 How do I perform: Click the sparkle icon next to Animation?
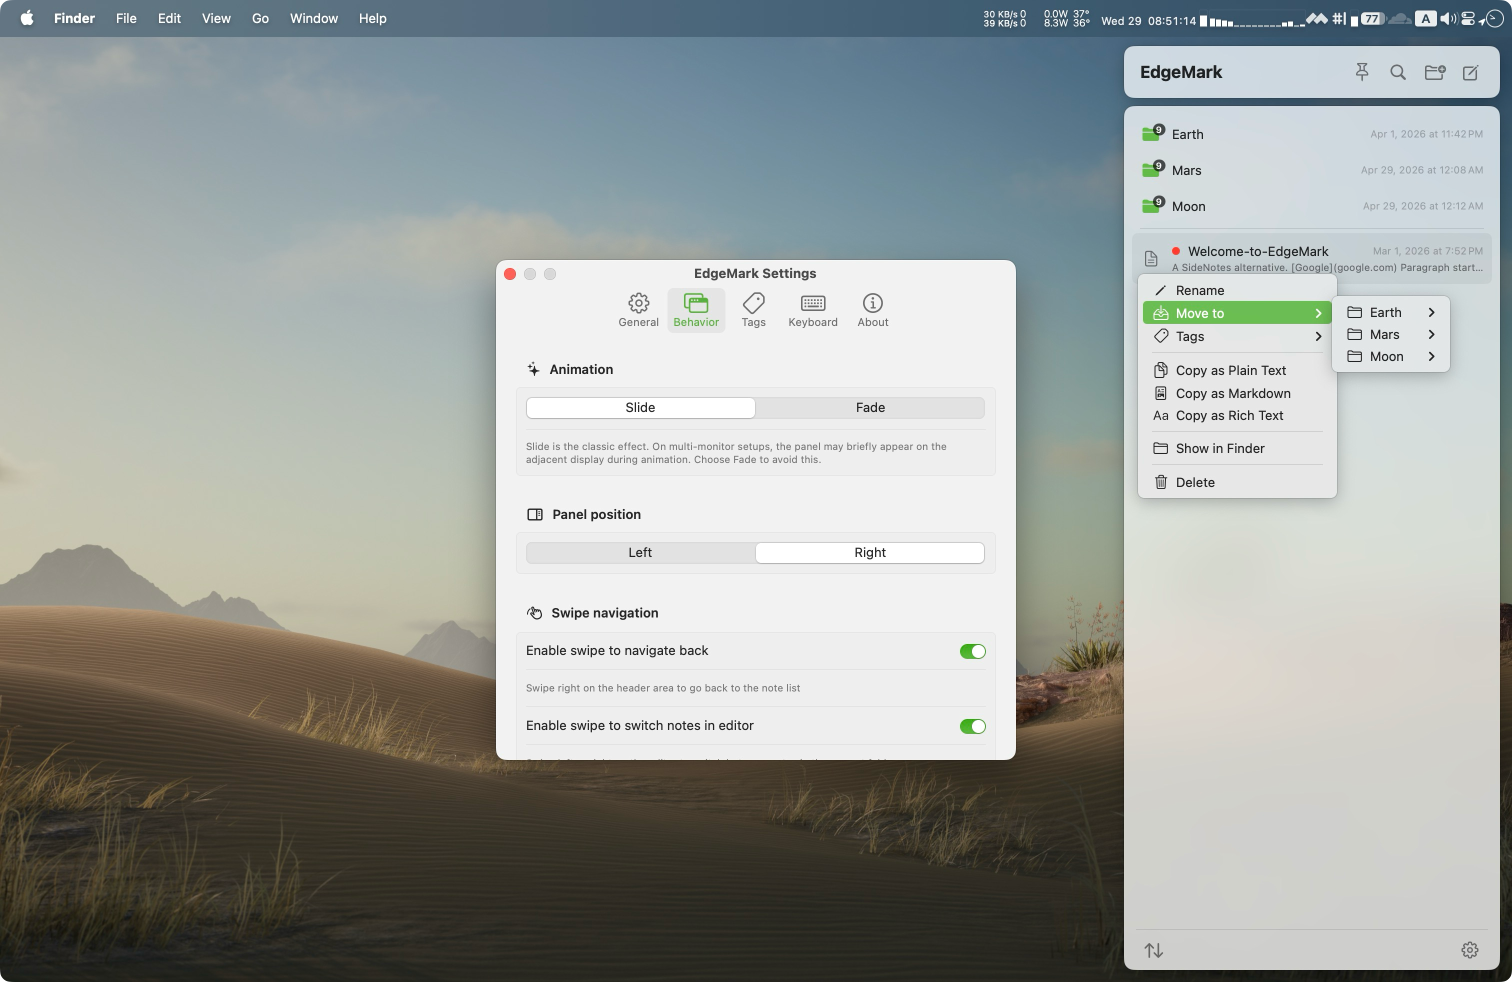pyautogui.click(x=534, y=369)
